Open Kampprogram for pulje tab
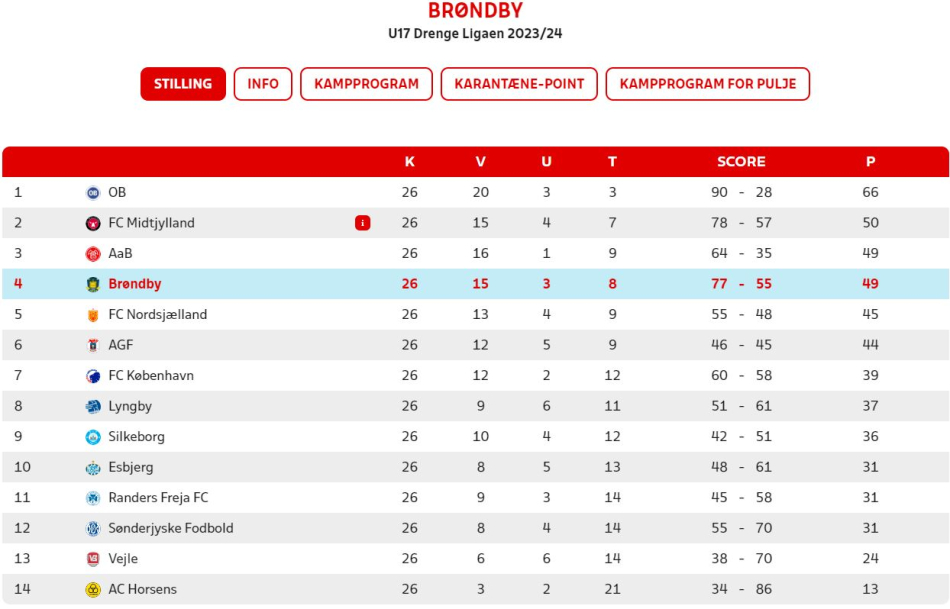The height and width of the screenshot is (609, 950). click(x=708, y=84)
